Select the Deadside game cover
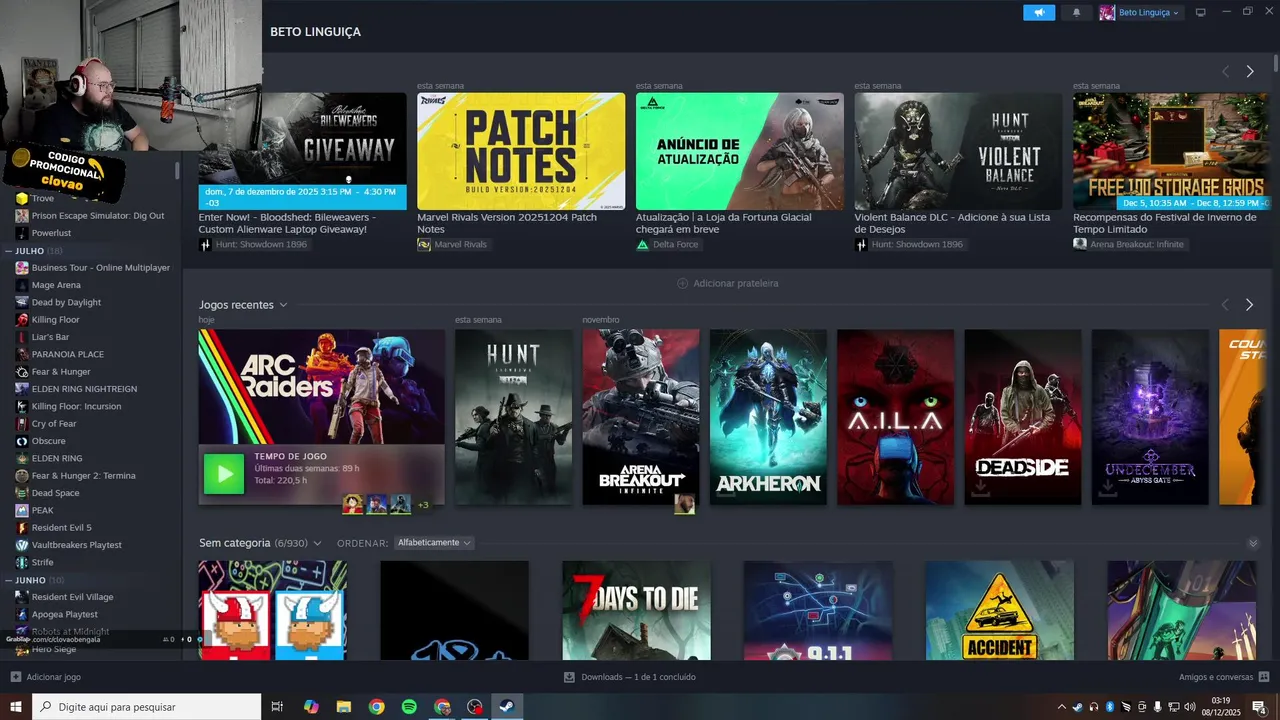 [x=1022, y=417]
